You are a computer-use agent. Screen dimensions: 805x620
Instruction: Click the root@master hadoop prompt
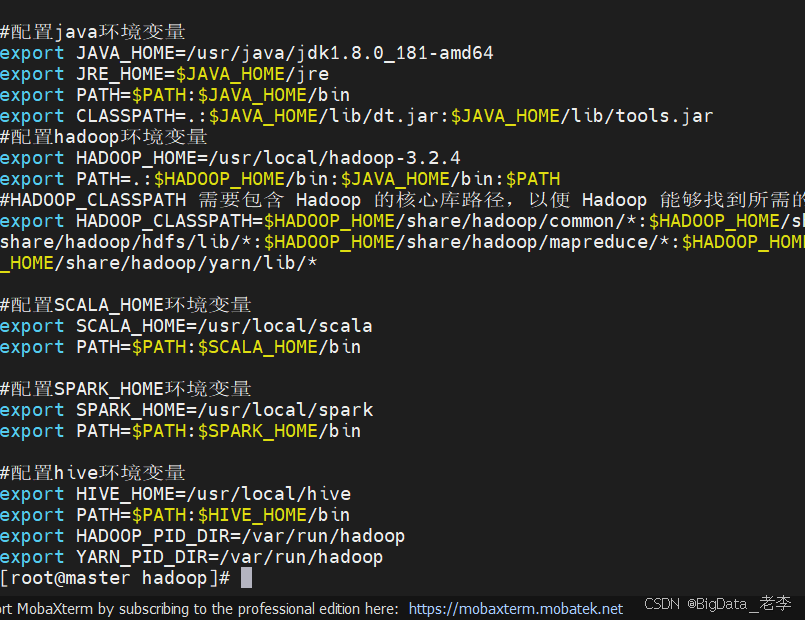(x=110, y=577)
